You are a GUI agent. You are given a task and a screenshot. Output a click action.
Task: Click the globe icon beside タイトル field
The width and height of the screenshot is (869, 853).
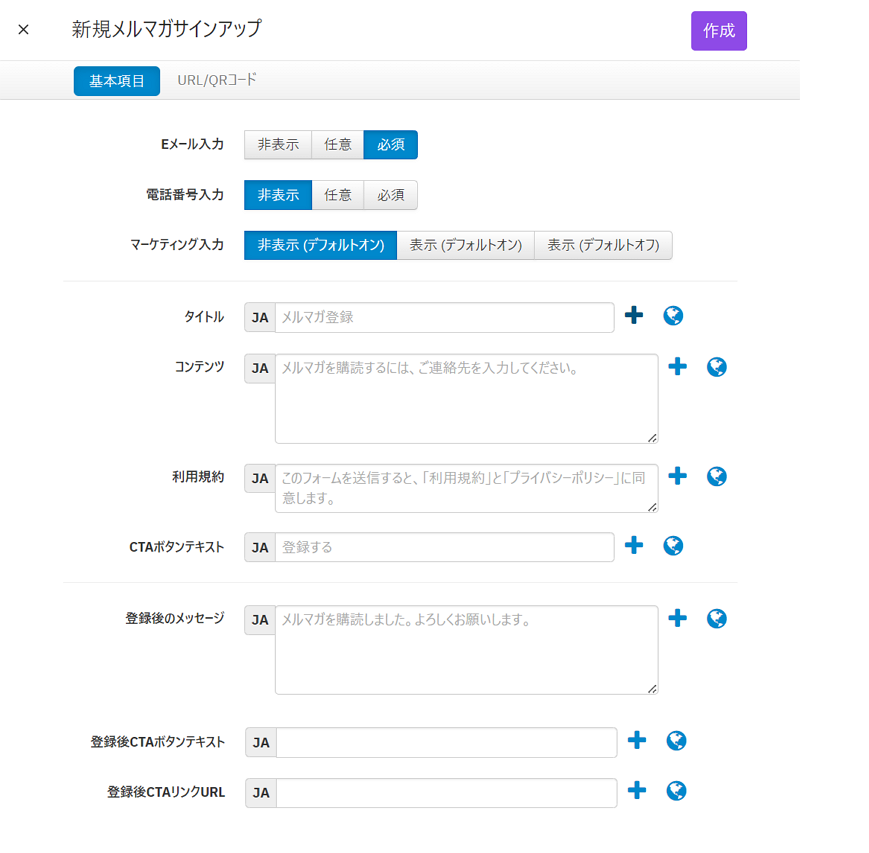tap(673, 316)
